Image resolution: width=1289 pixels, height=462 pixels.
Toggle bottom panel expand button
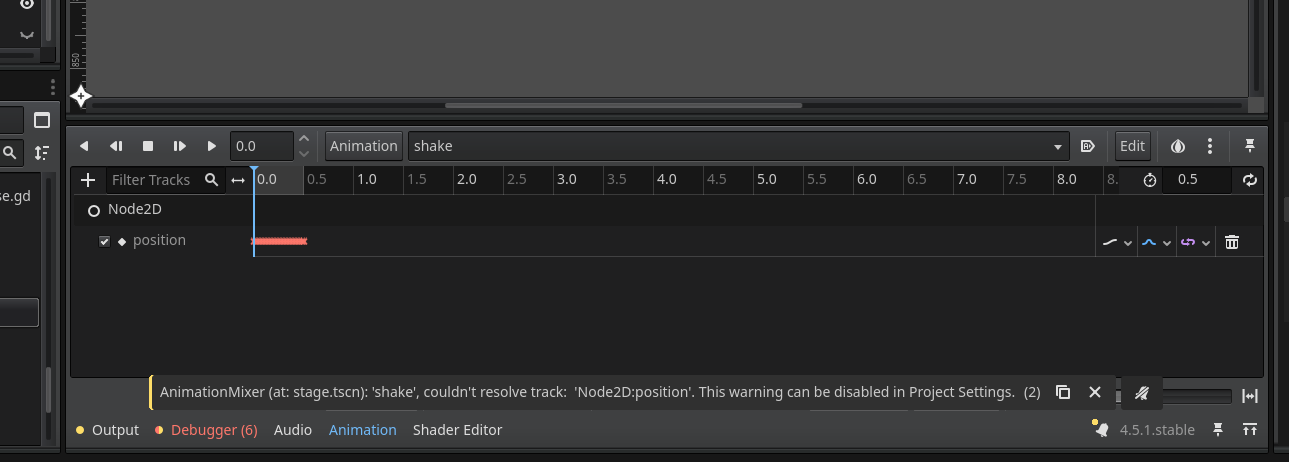(x=1250, y=430)
